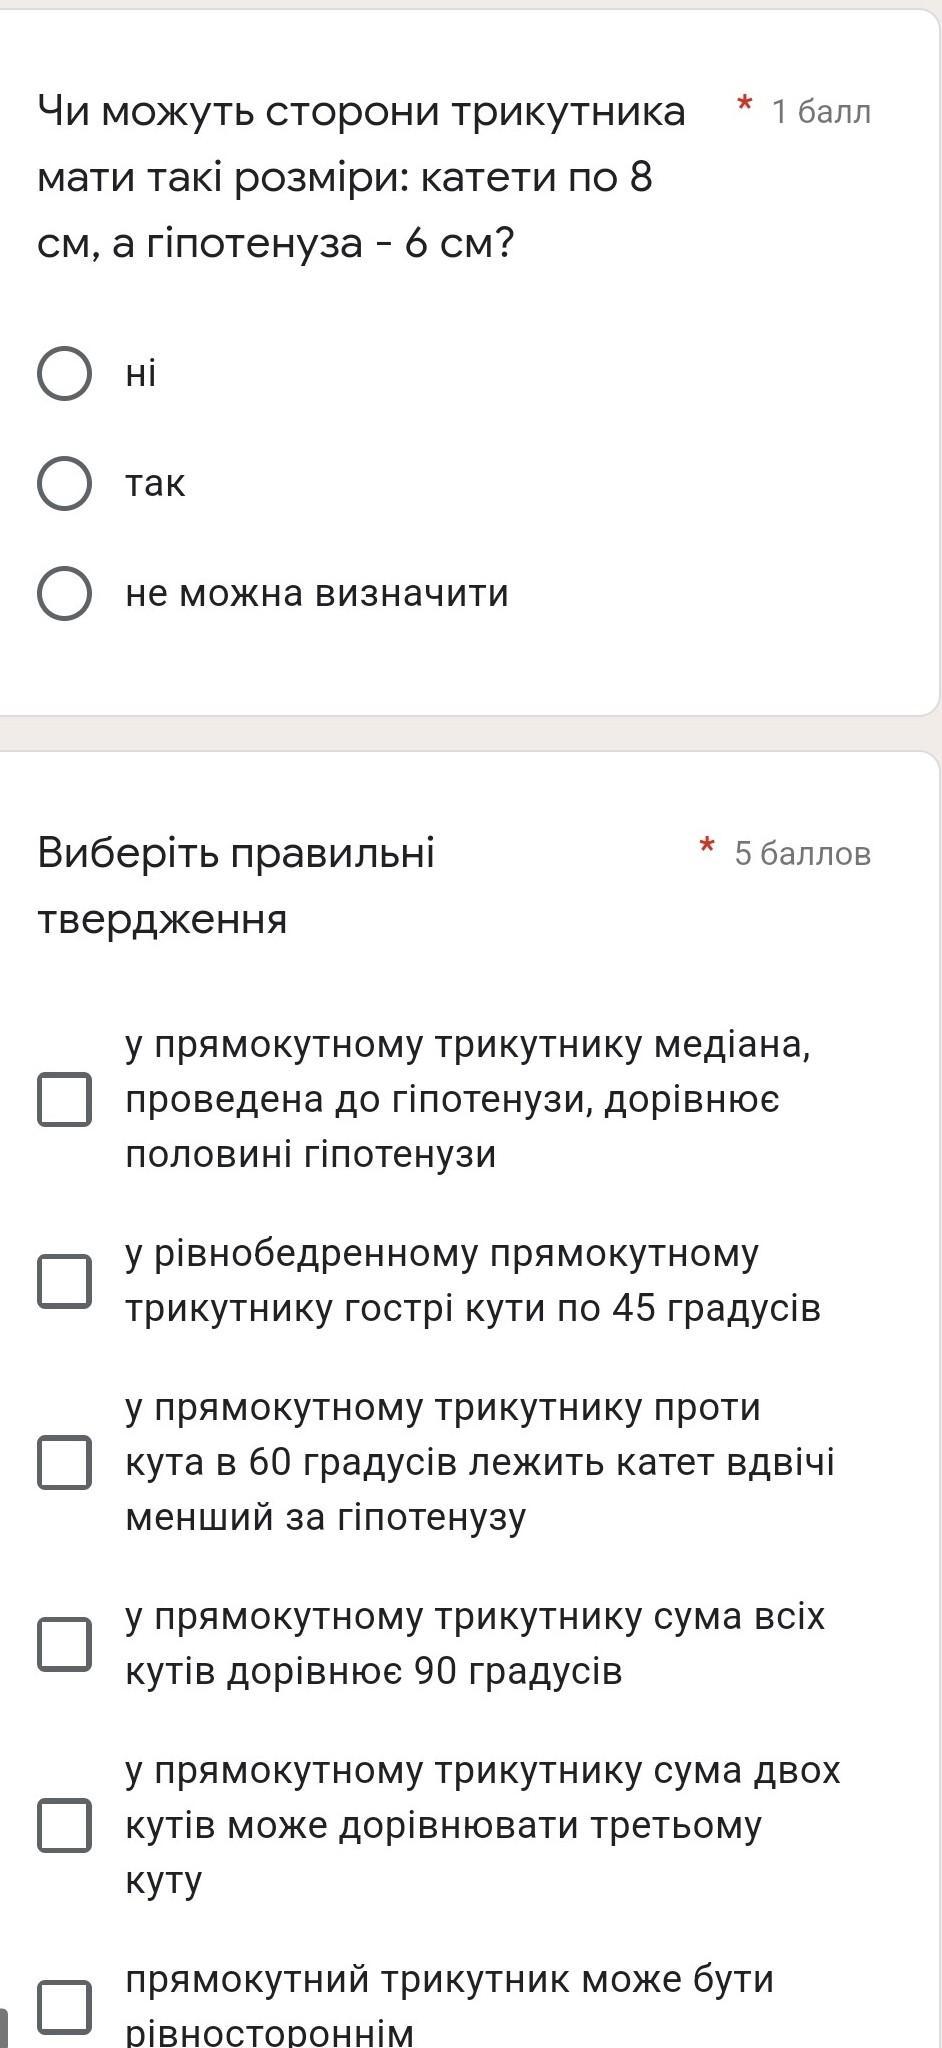
Task: Check the box for leg opposite 60 degrees
Action: (65, 1462)
